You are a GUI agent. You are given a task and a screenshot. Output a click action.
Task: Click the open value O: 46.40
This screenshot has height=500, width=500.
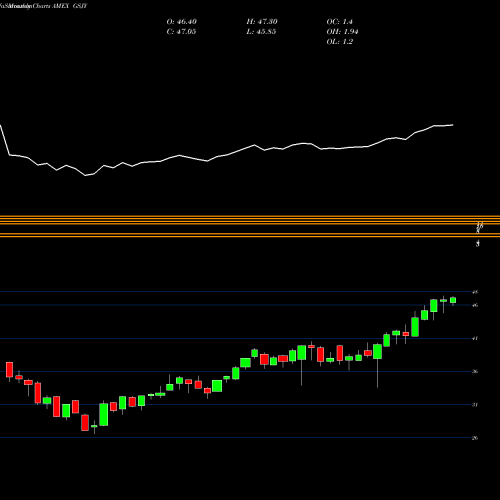182,22
